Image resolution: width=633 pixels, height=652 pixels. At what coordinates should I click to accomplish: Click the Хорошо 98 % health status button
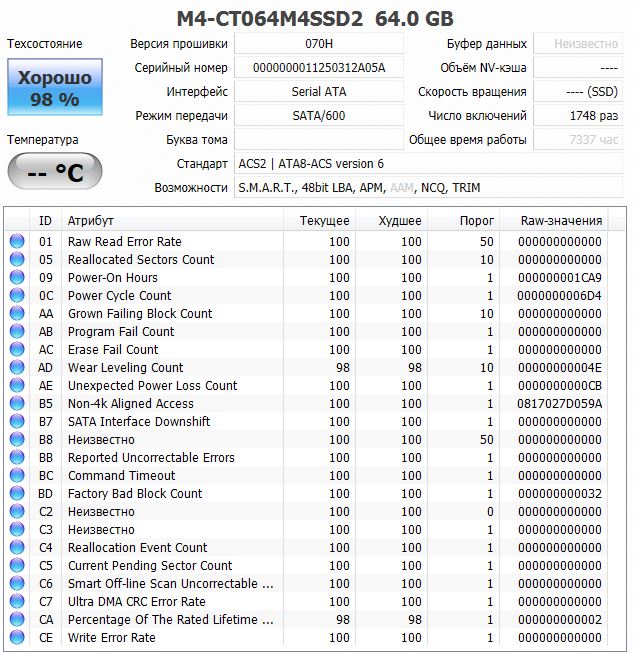point(54,87)
